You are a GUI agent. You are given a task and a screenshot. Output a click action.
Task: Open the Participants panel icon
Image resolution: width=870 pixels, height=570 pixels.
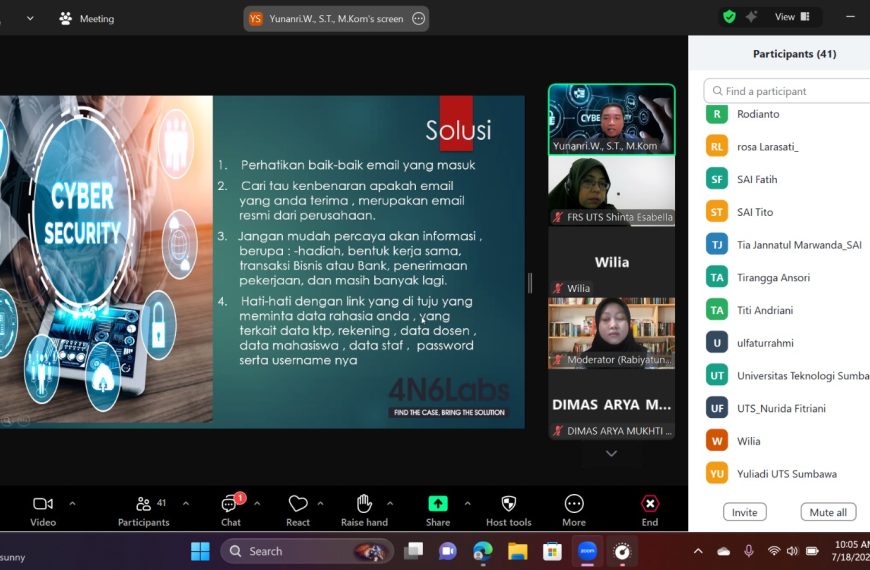coord(143,504)
